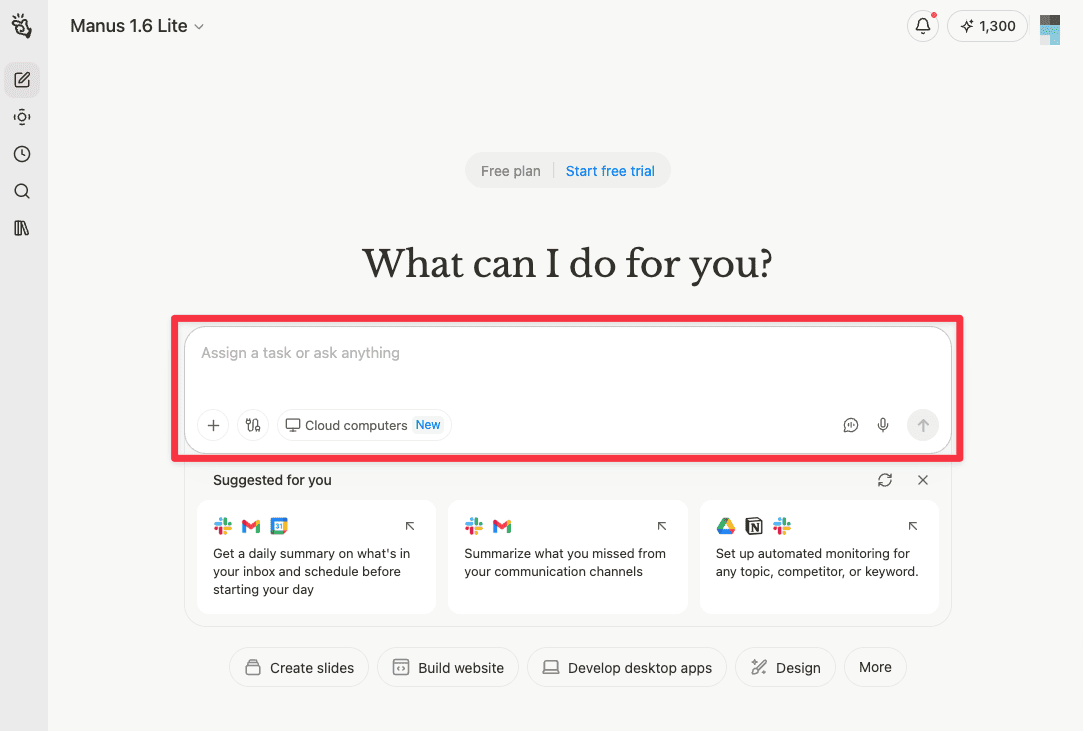Click the Gmail icon on the communication channels card
The height and width of the screenshot is (731, 1083).
point(502,526)
